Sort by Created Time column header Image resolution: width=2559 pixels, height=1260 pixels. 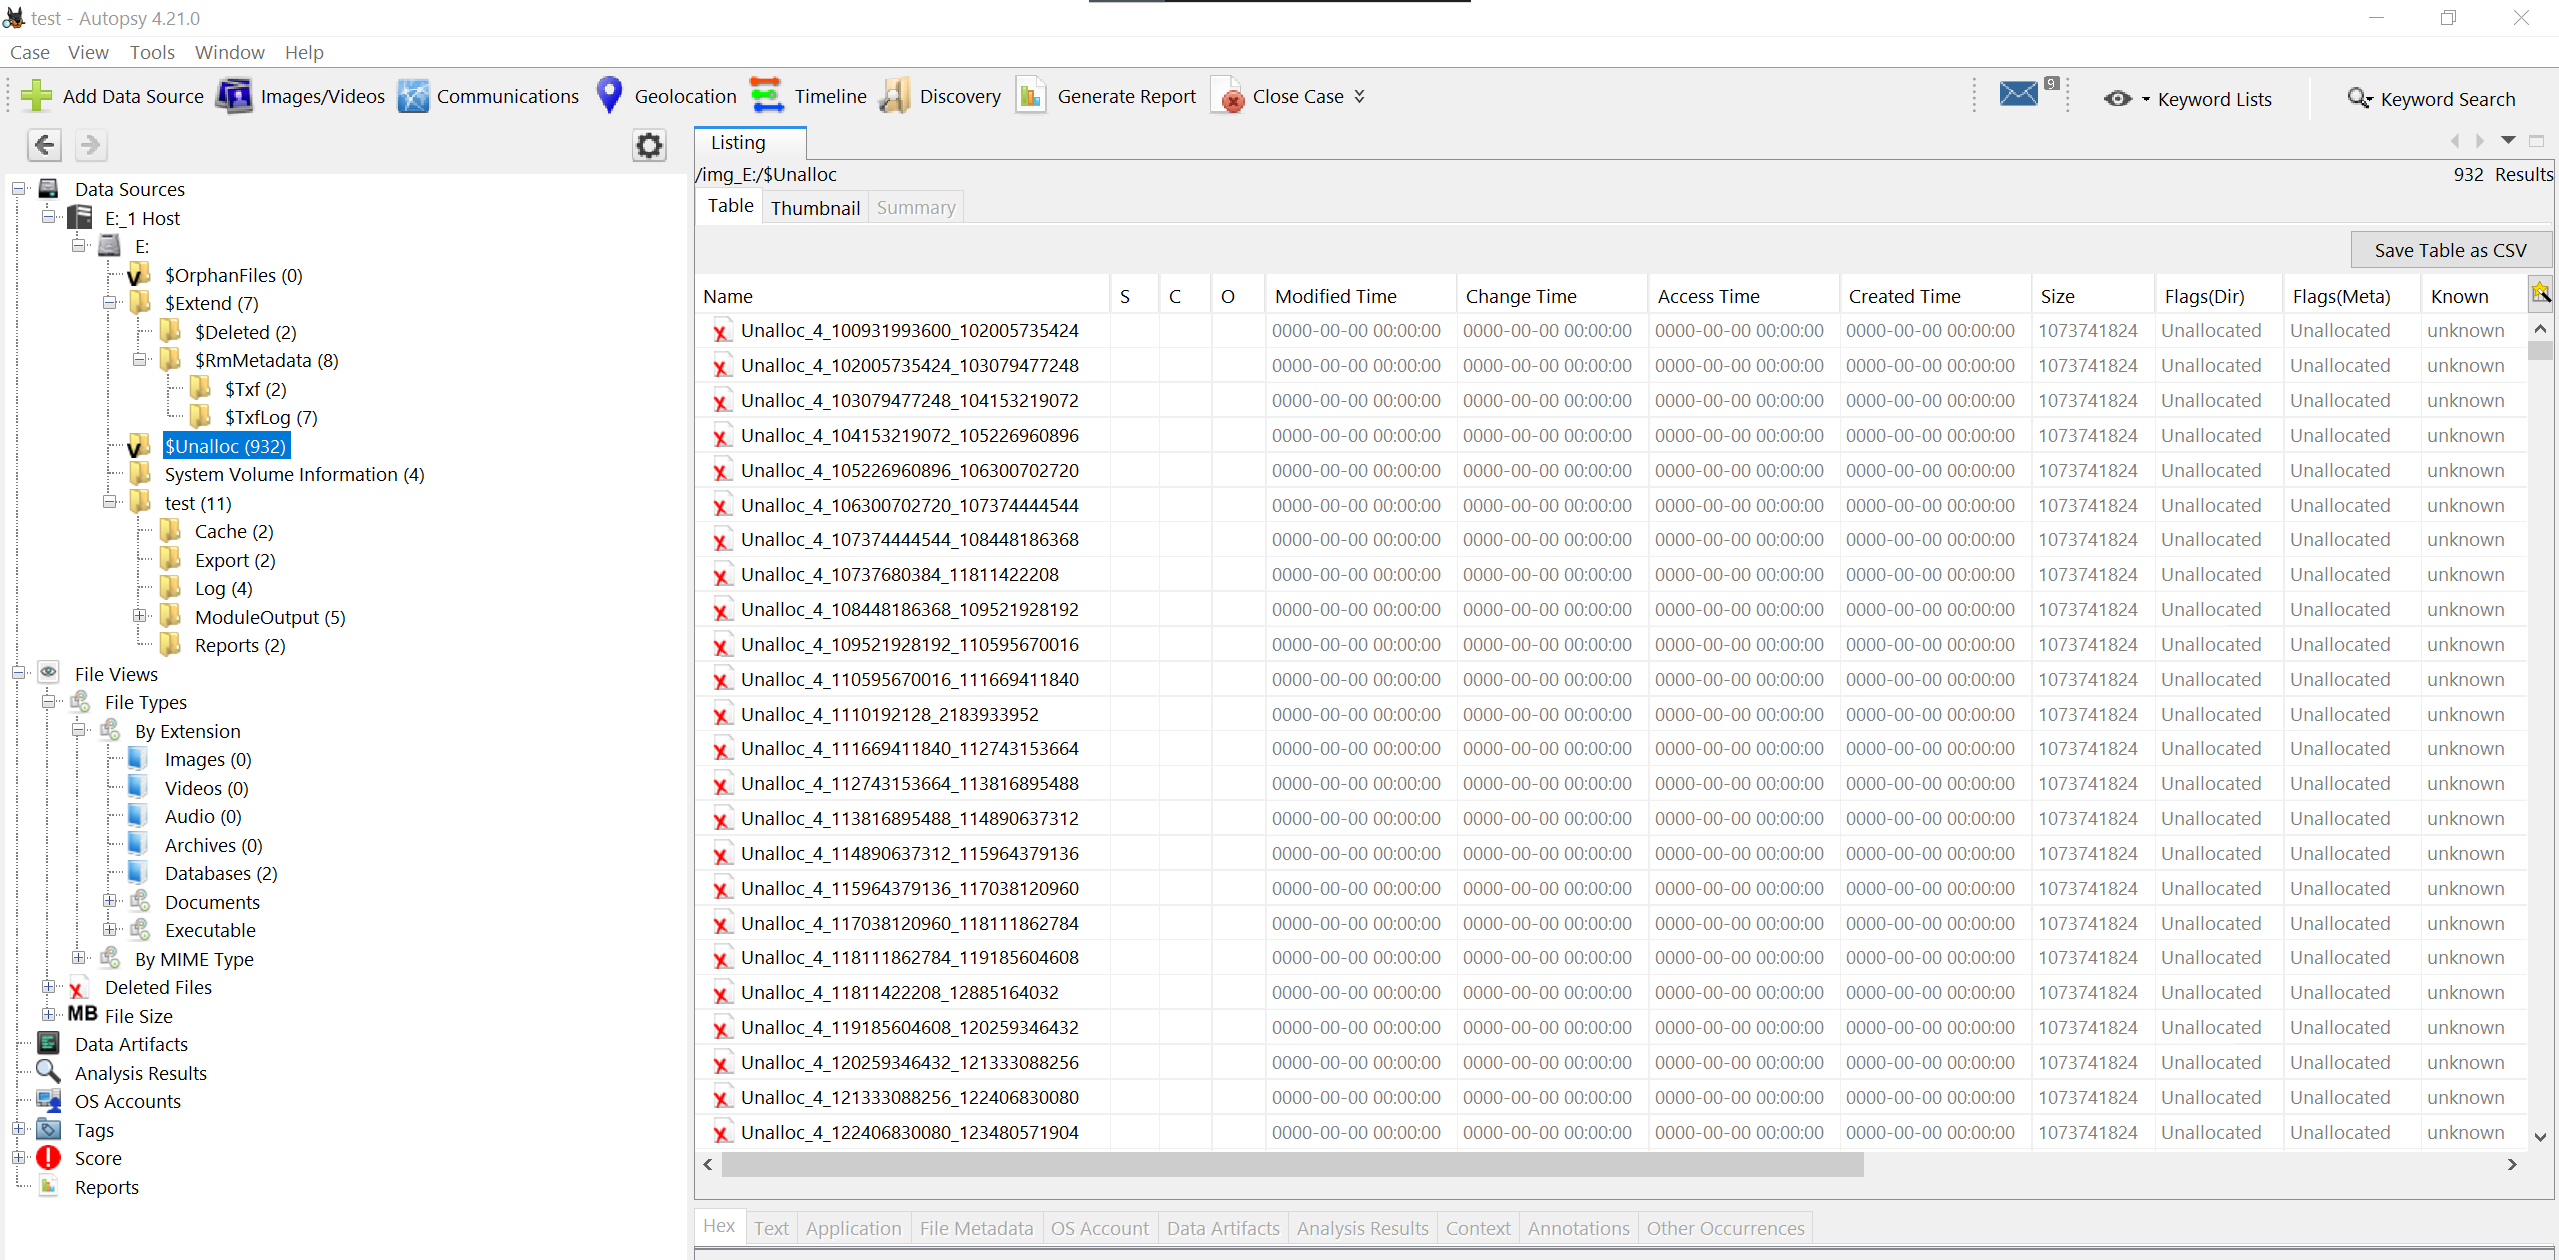pos(1934,296)
